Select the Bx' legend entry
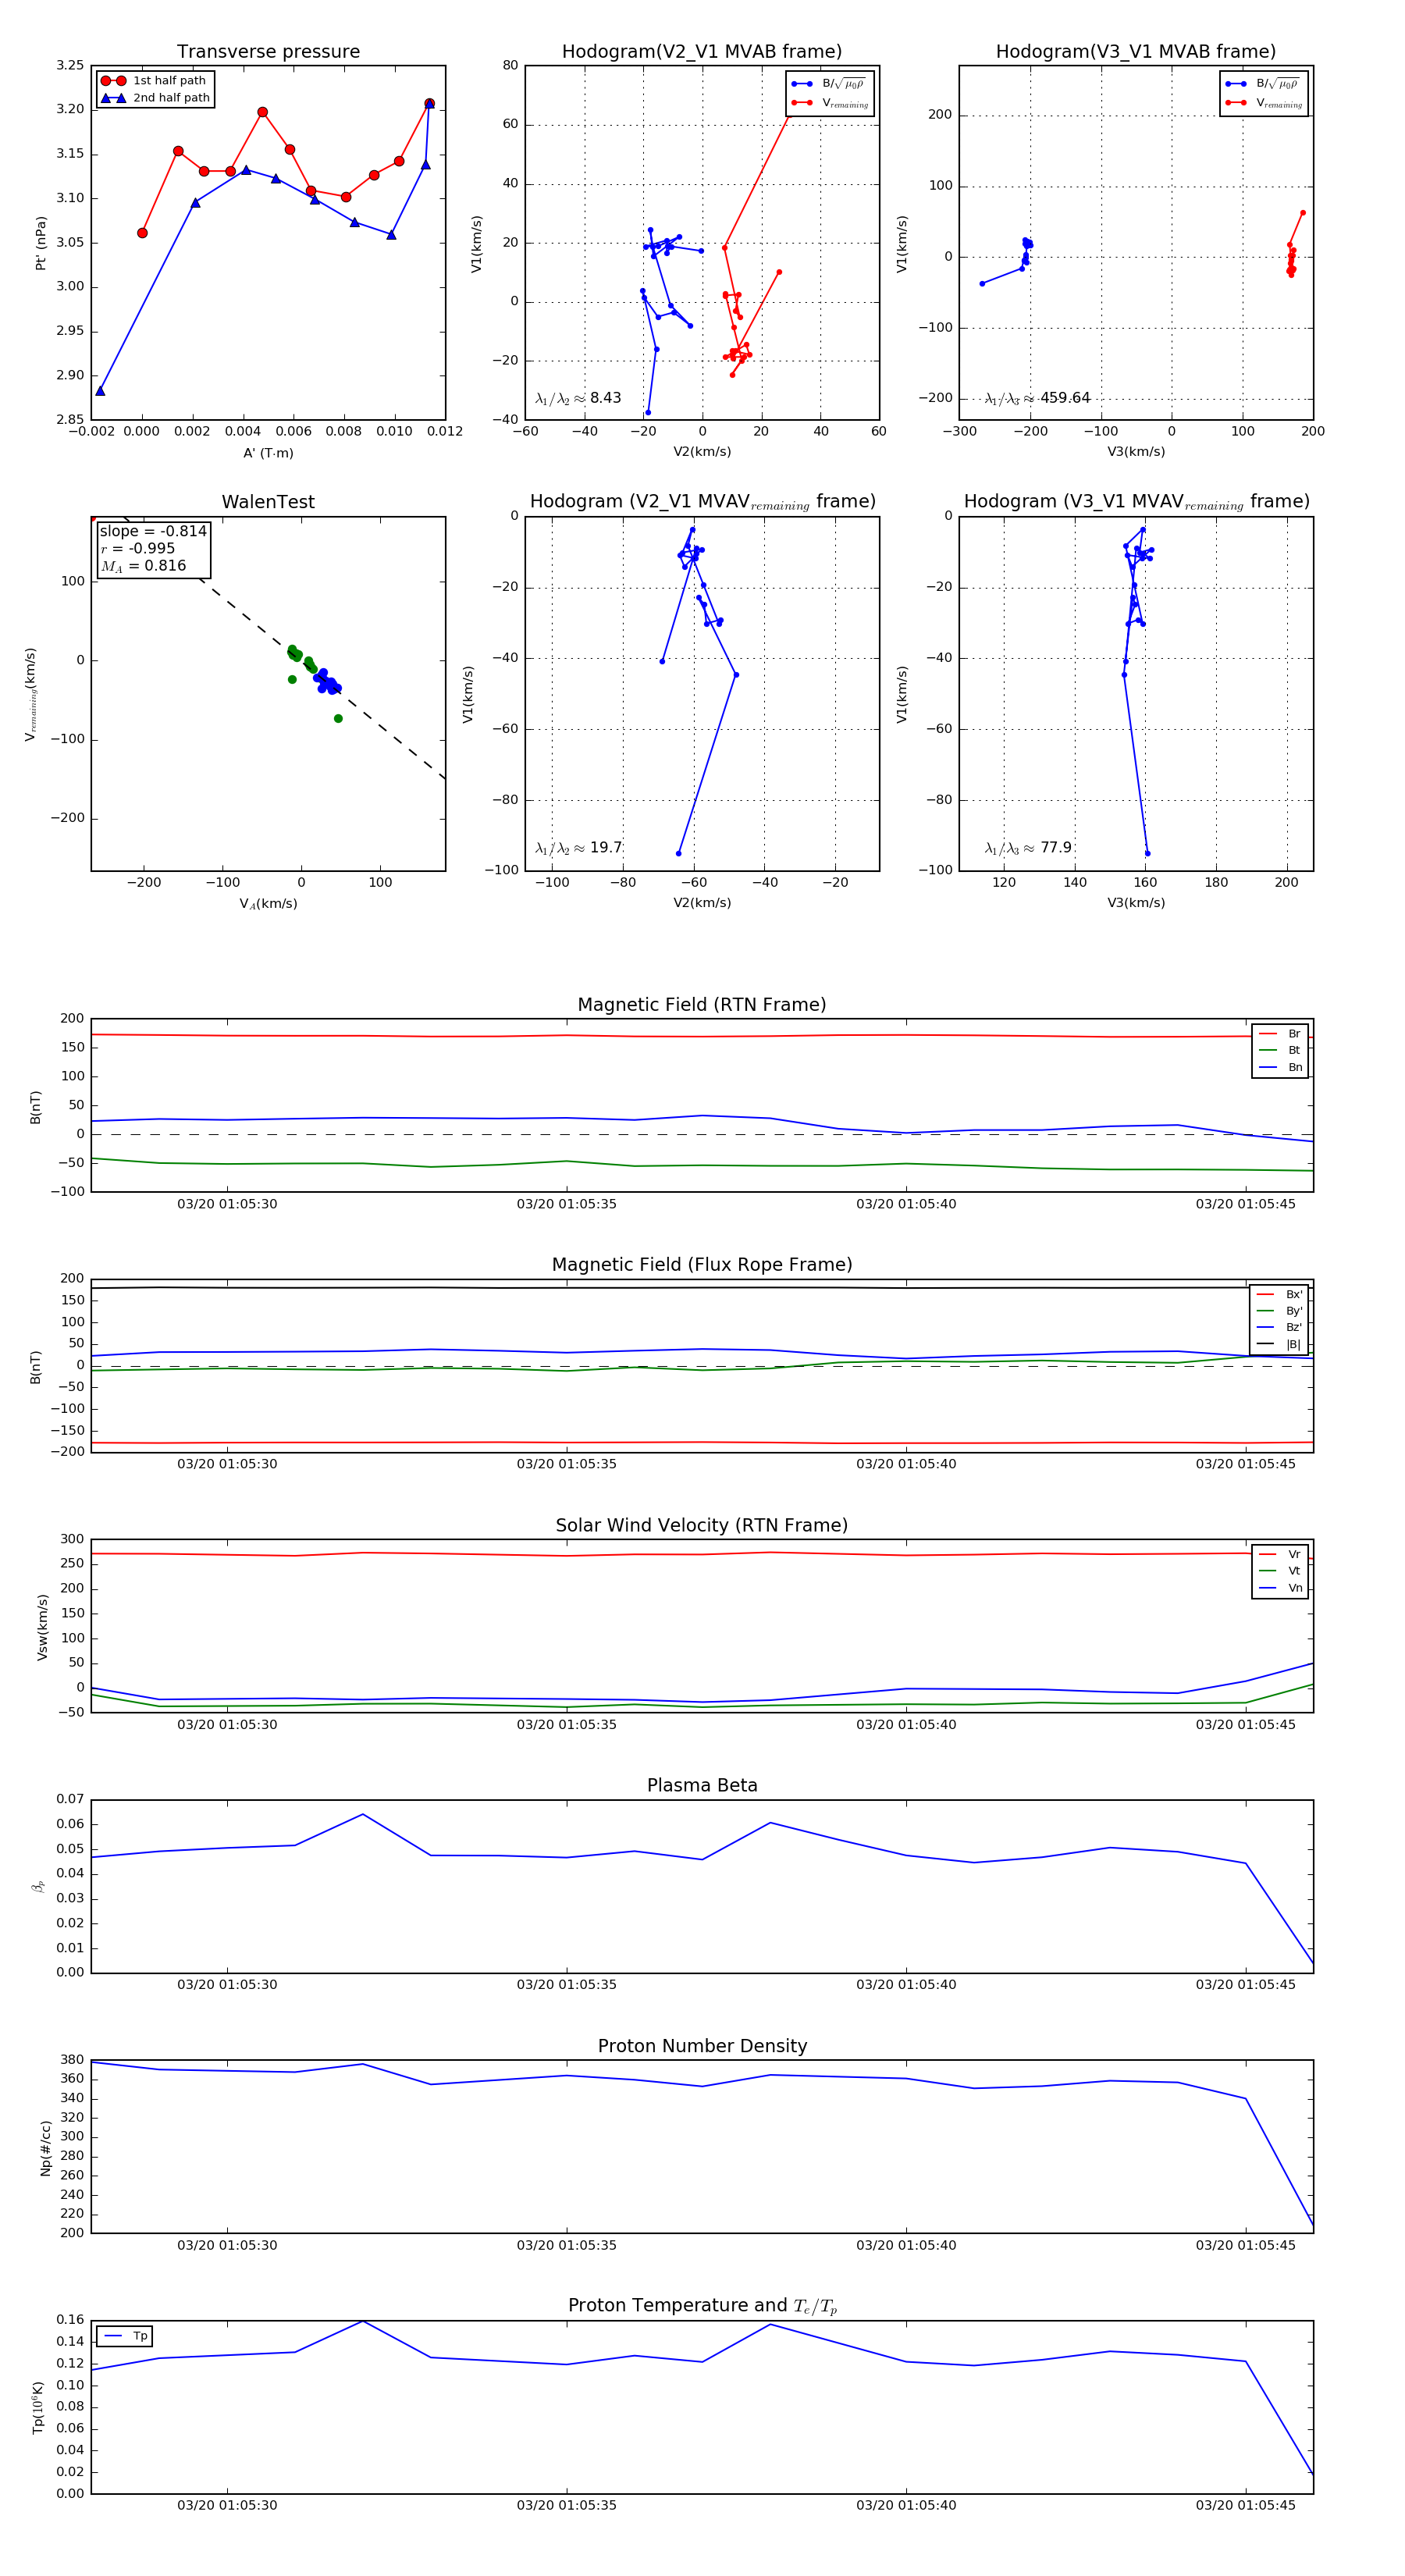This screenshot has height=2576, width=1405. 1279,1294
